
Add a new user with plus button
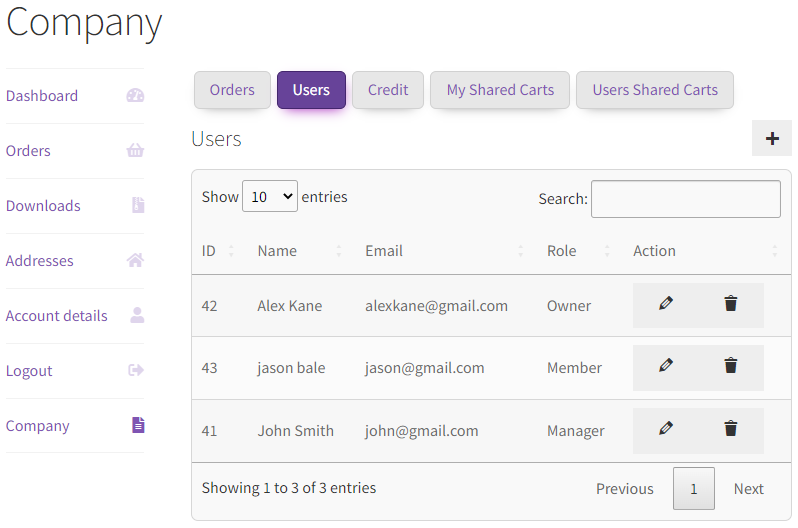[x=772, y=138]
